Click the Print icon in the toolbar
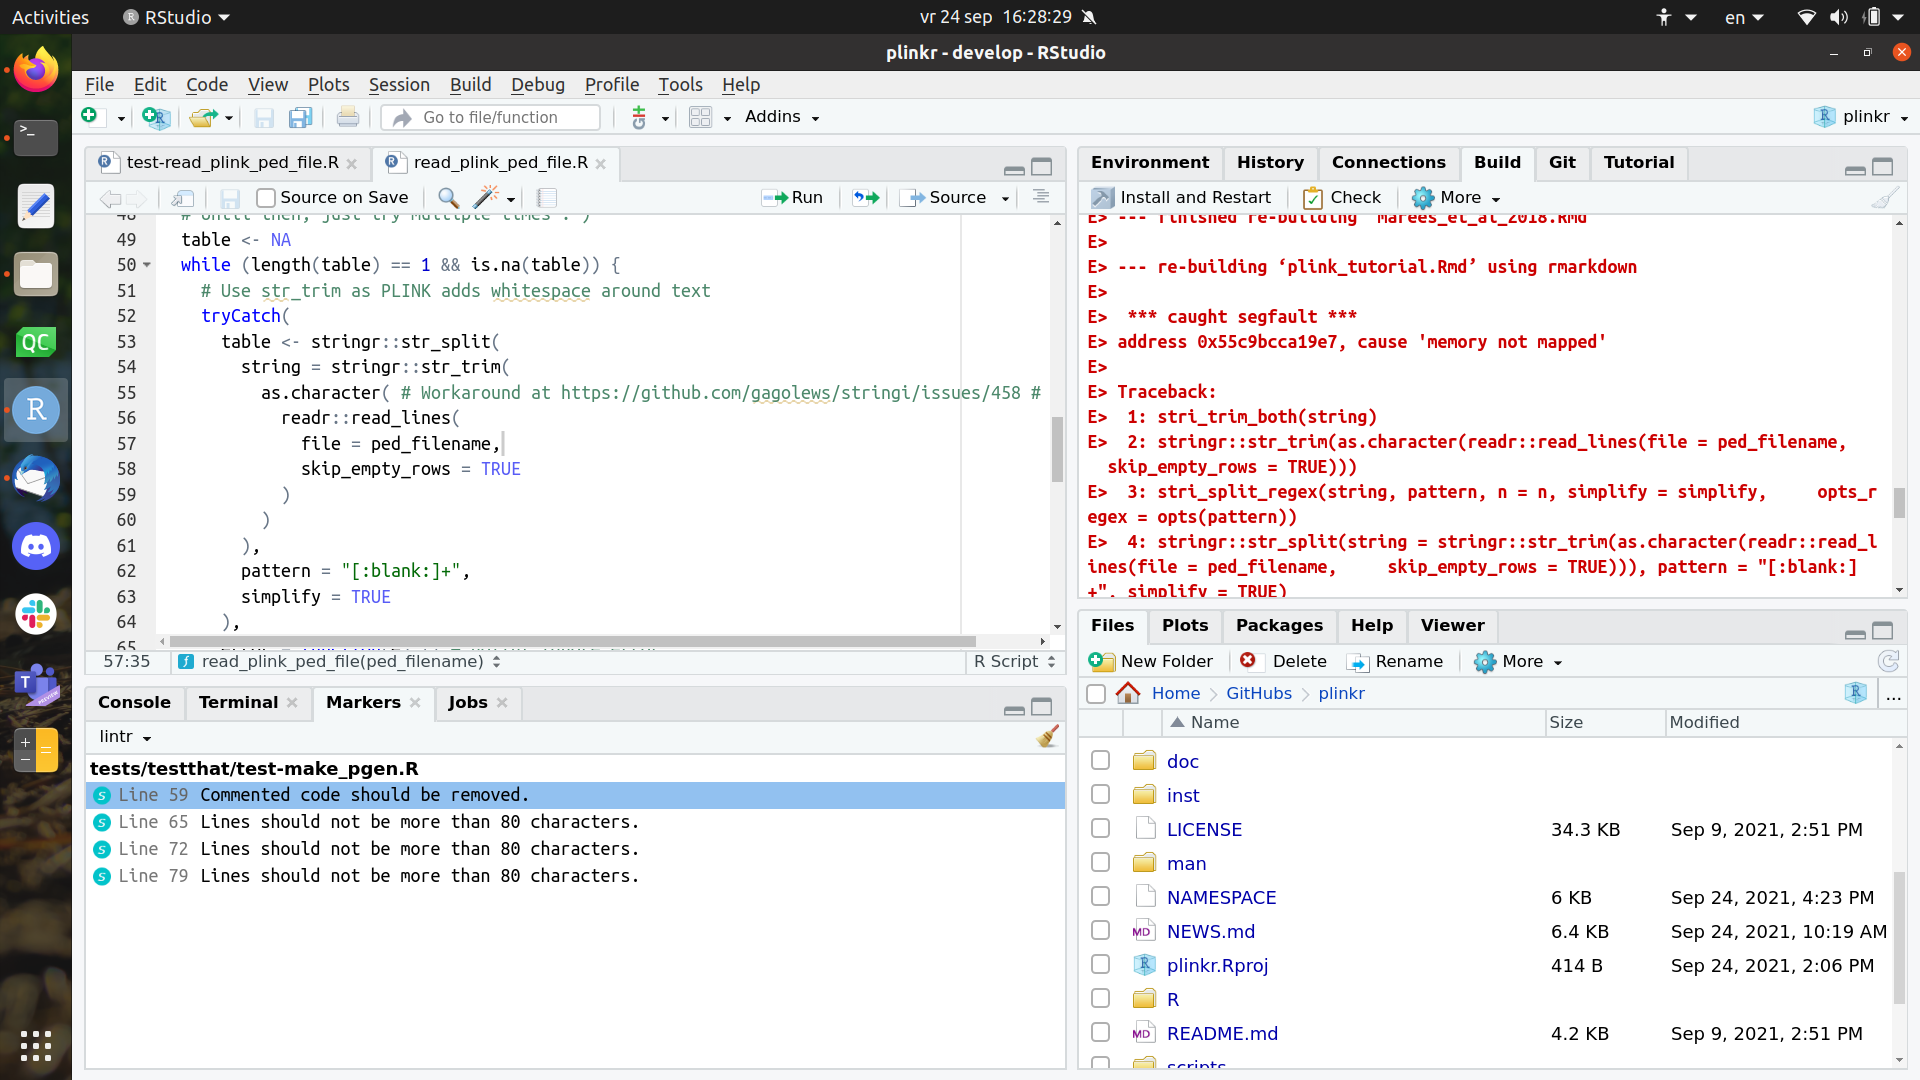Viewport: 1920px width, 1080px height. click(x=347, y=117)
